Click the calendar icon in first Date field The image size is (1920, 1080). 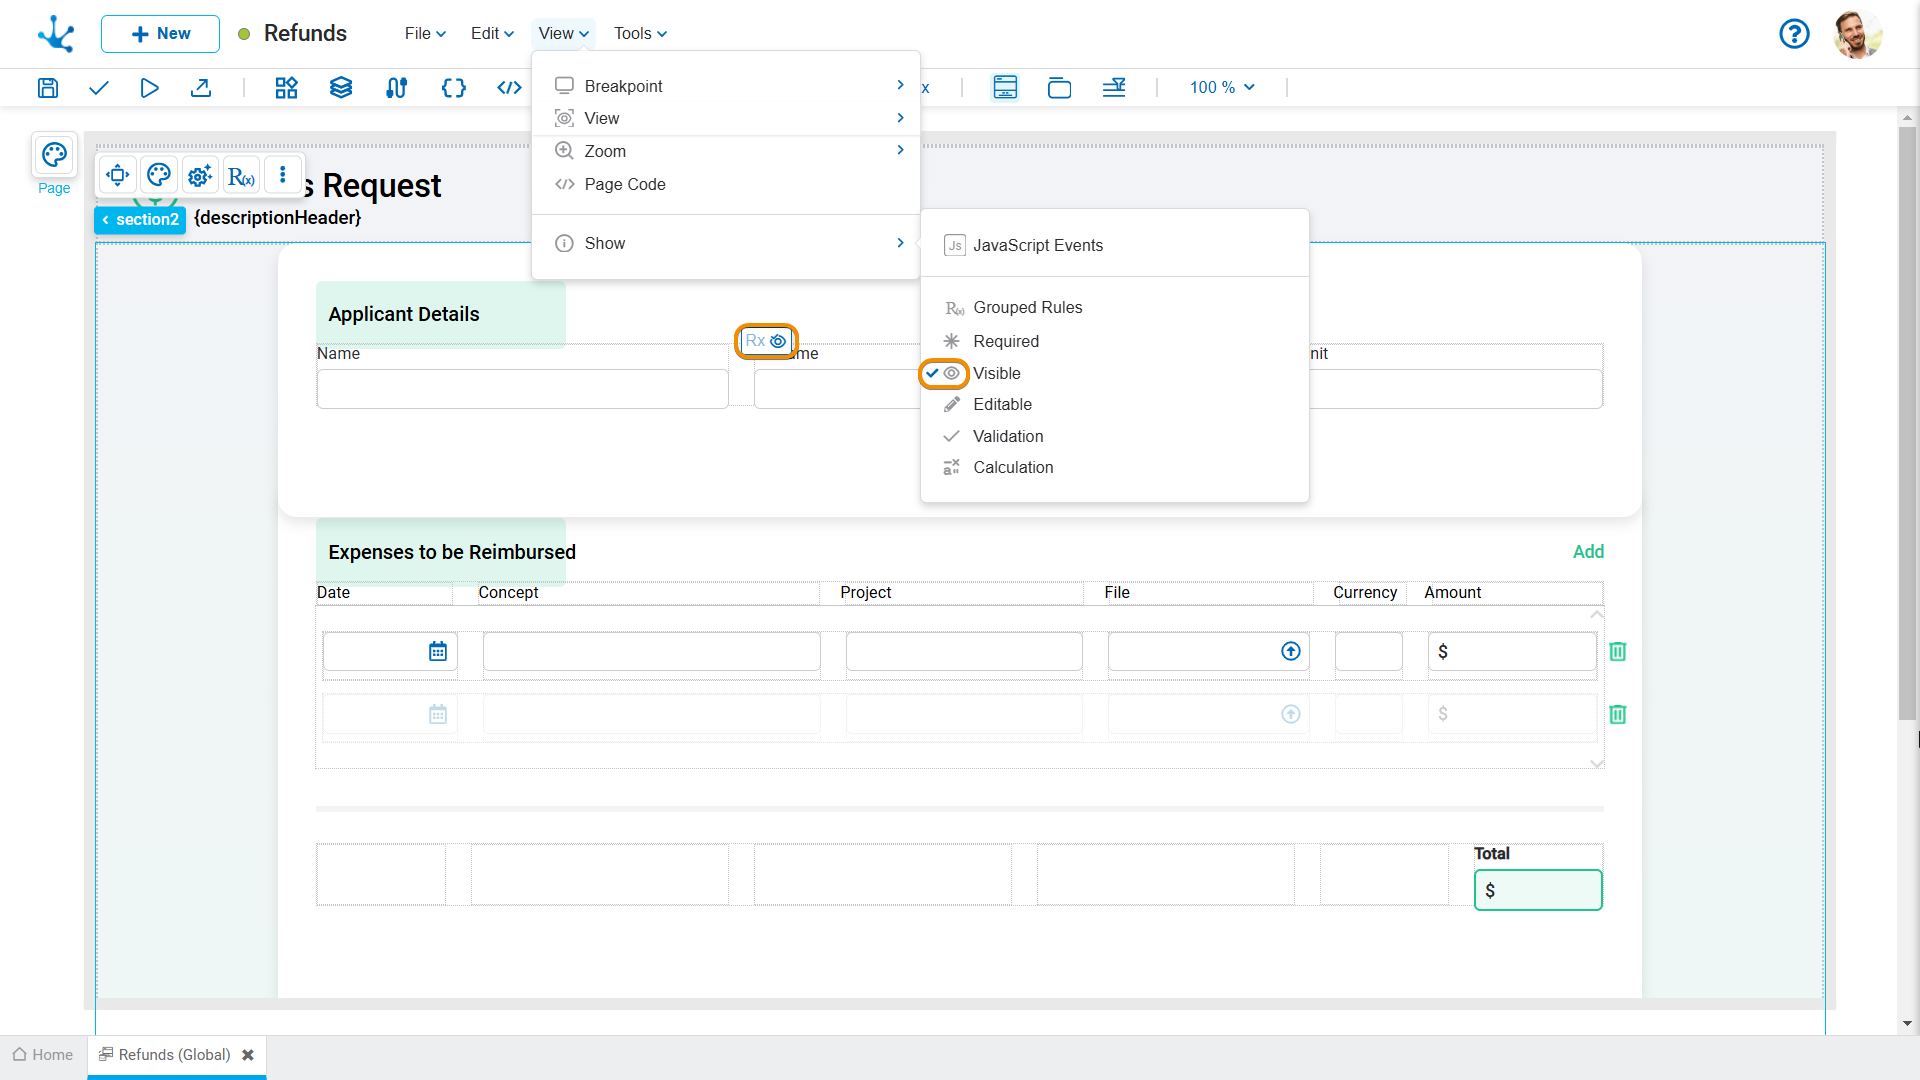[x=438, y=652]
